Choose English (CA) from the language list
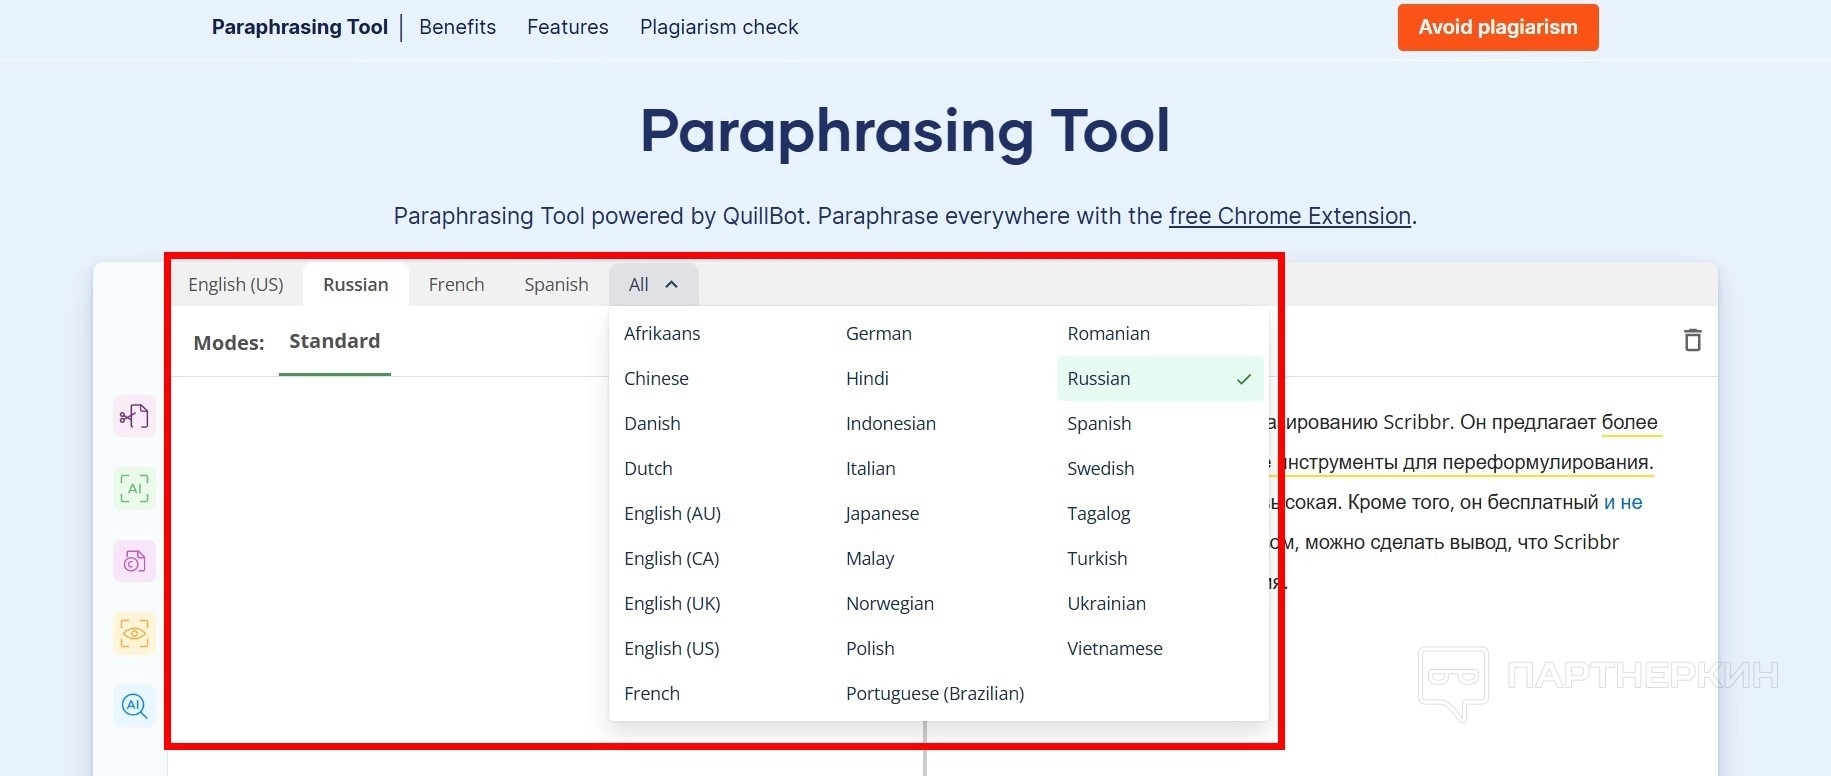 671,558
